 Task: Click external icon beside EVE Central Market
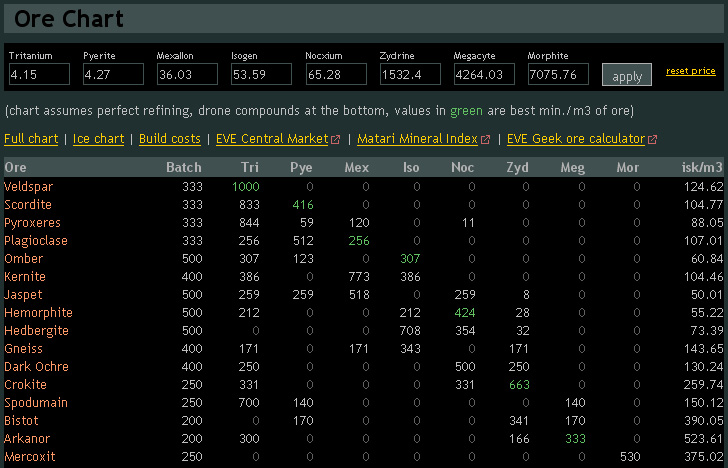click(335, 139)
